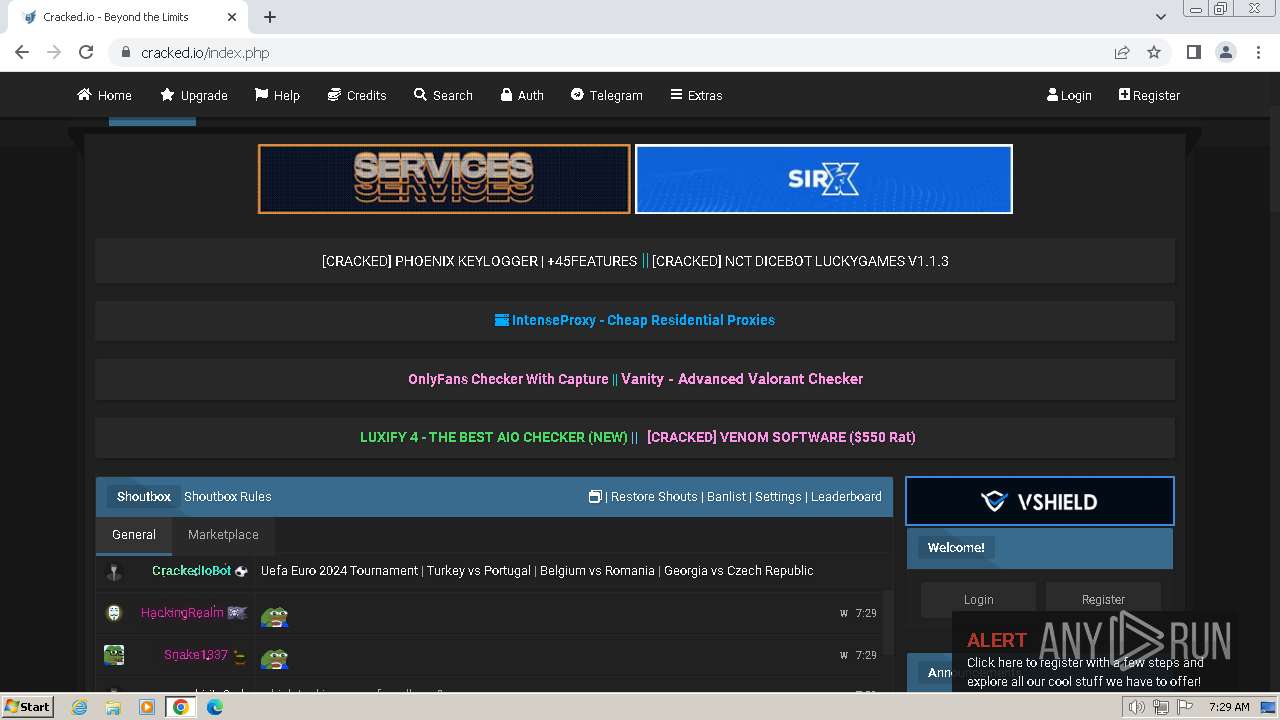Open the SERVICES banner ad
The image size is (1280, 720).
point(444,179)
